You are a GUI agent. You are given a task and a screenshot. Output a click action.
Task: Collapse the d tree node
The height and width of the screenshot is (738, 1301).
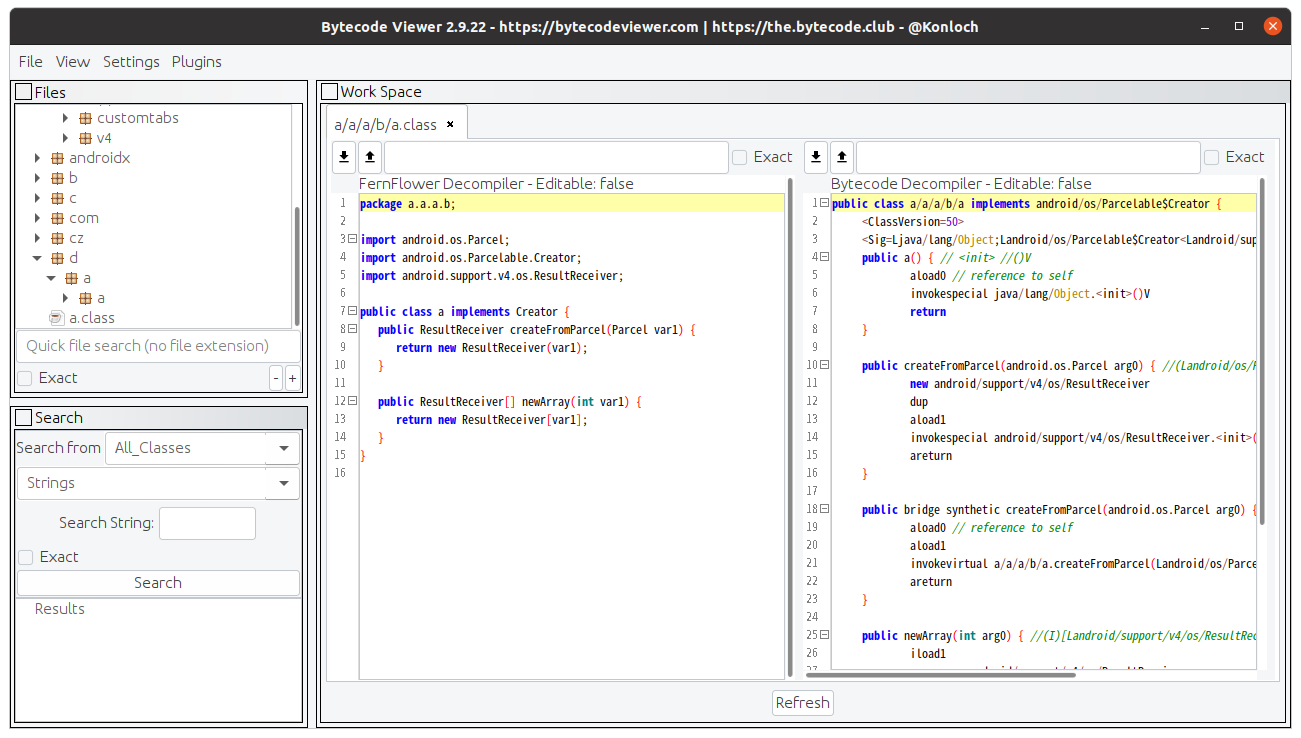tap(38, 258)
